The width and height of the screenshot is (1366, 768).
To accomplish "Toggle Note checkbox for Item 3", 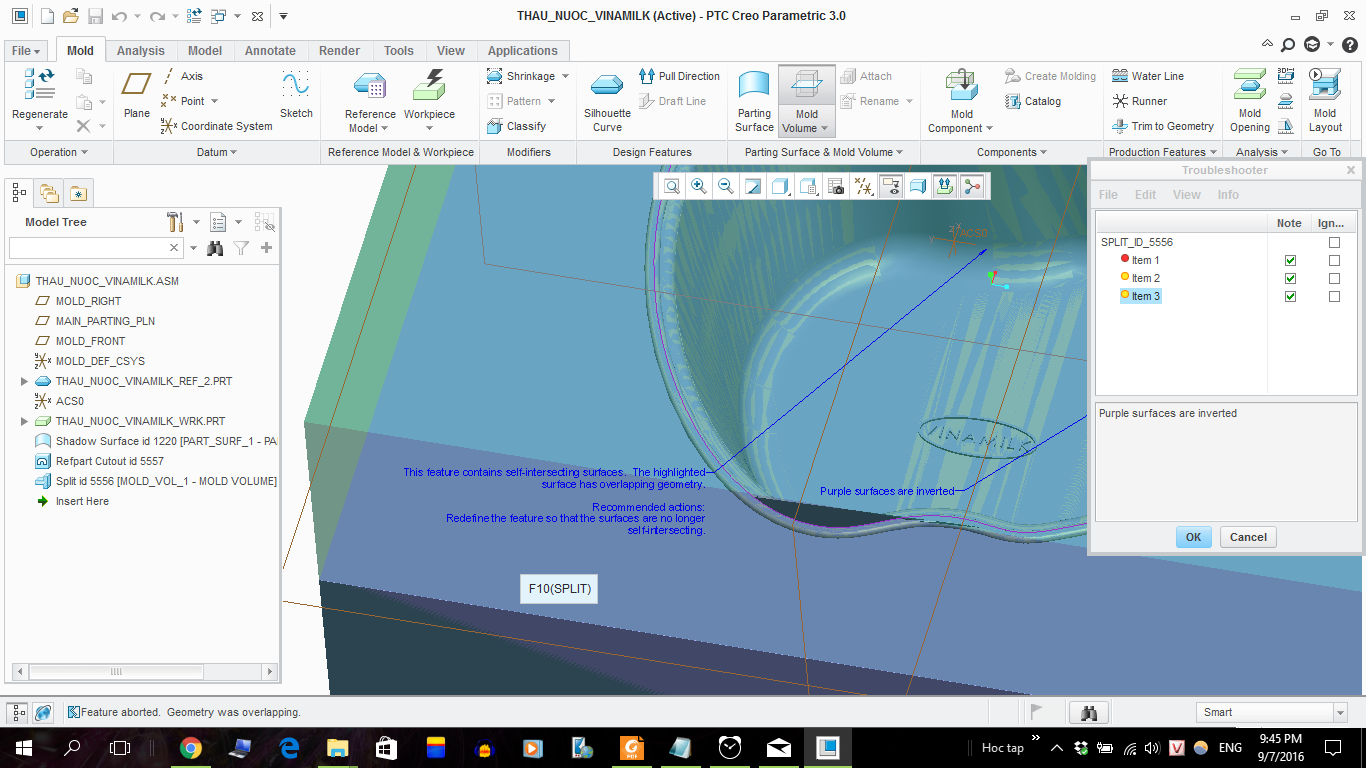I will point(1290,296).
